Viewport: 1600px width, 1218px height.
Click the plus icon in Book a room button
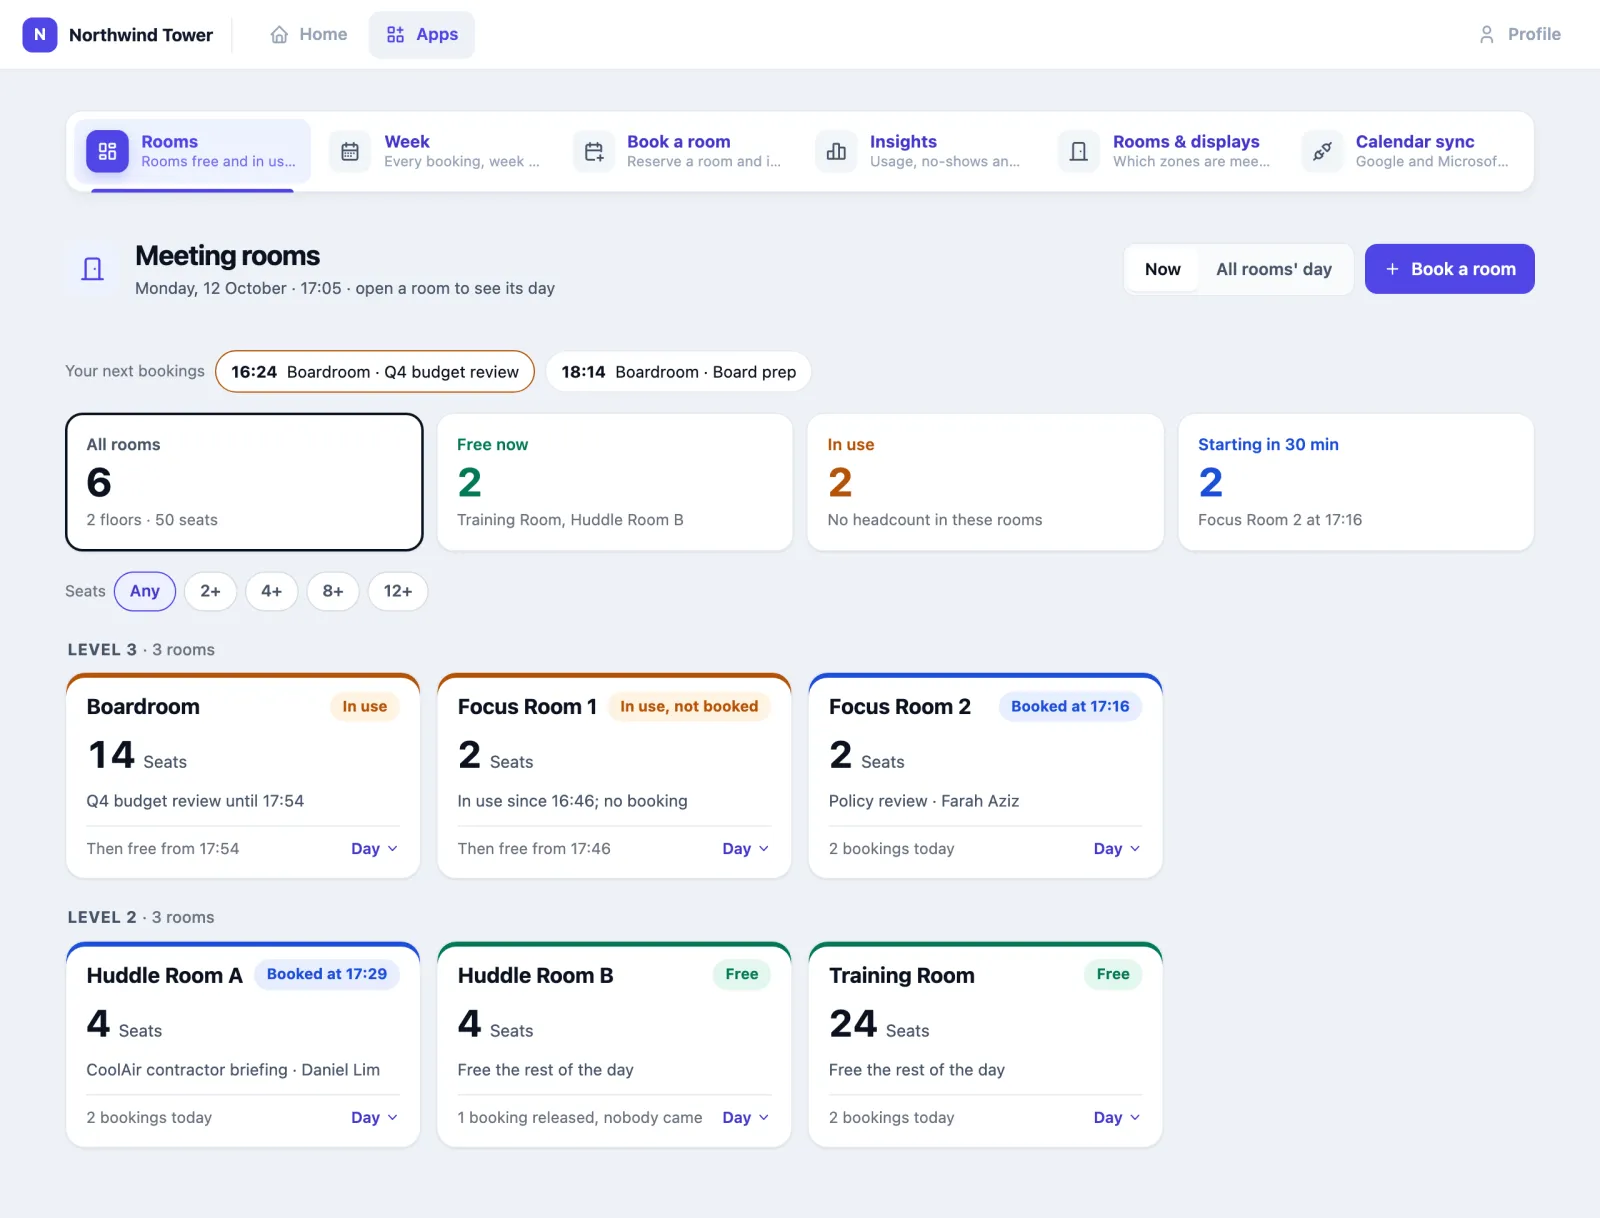(x=1392, y=269)
